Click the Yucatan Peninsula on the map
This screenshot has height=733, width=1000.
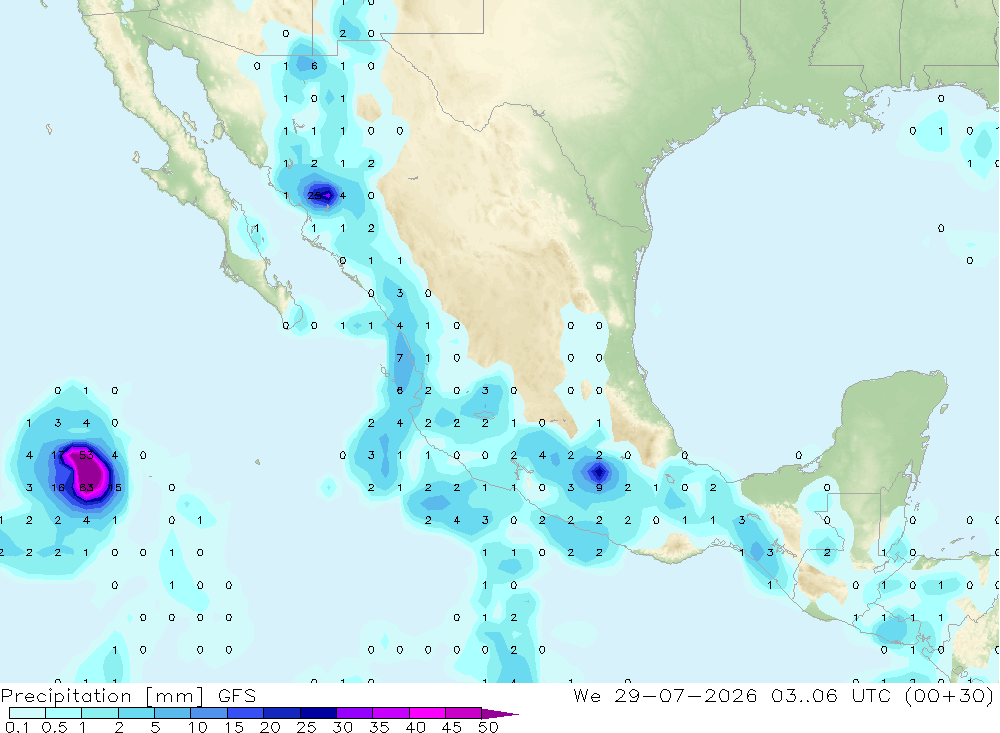pos(893,434)
